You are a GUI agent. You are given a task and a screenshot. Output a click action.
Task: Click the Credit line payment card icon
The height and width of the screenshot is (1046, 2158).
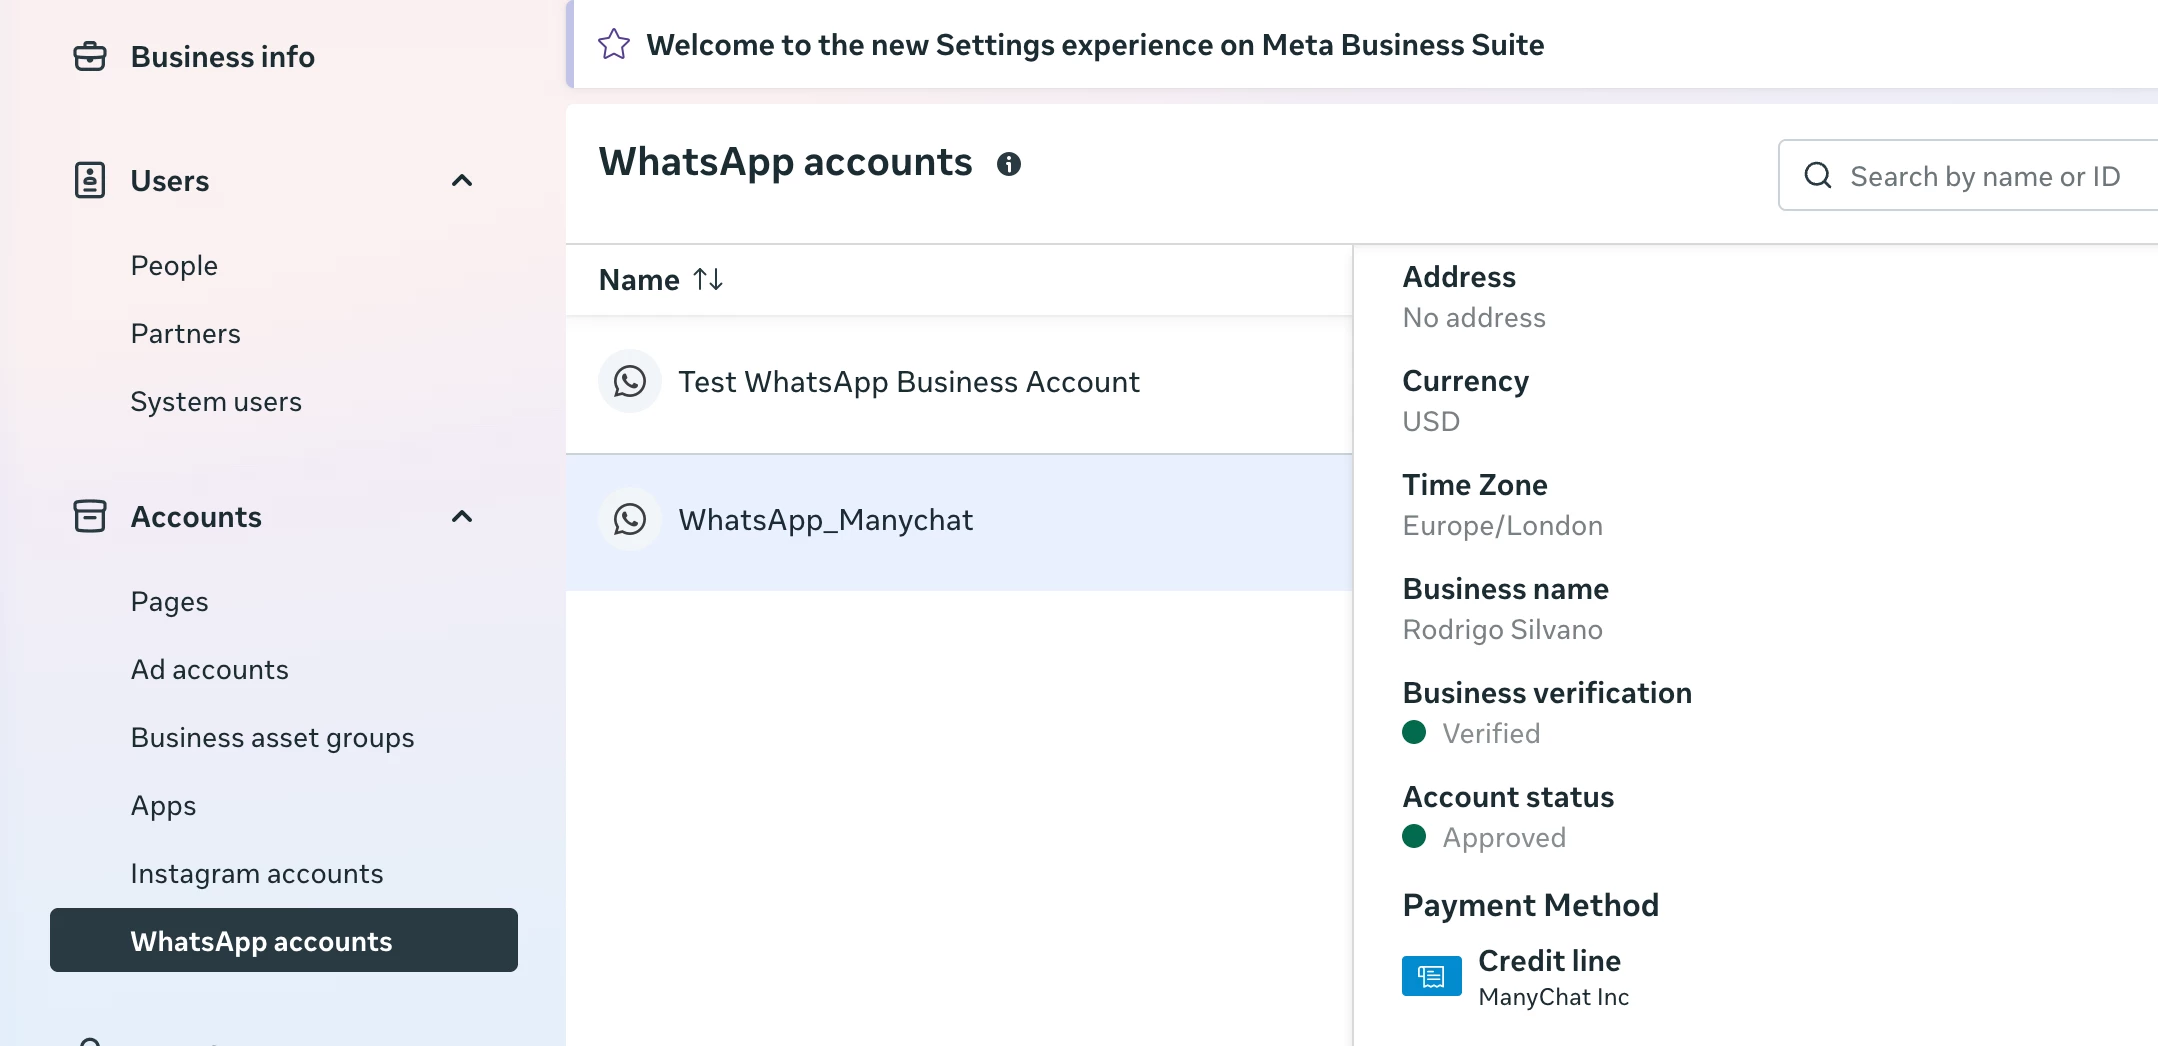1432,976
